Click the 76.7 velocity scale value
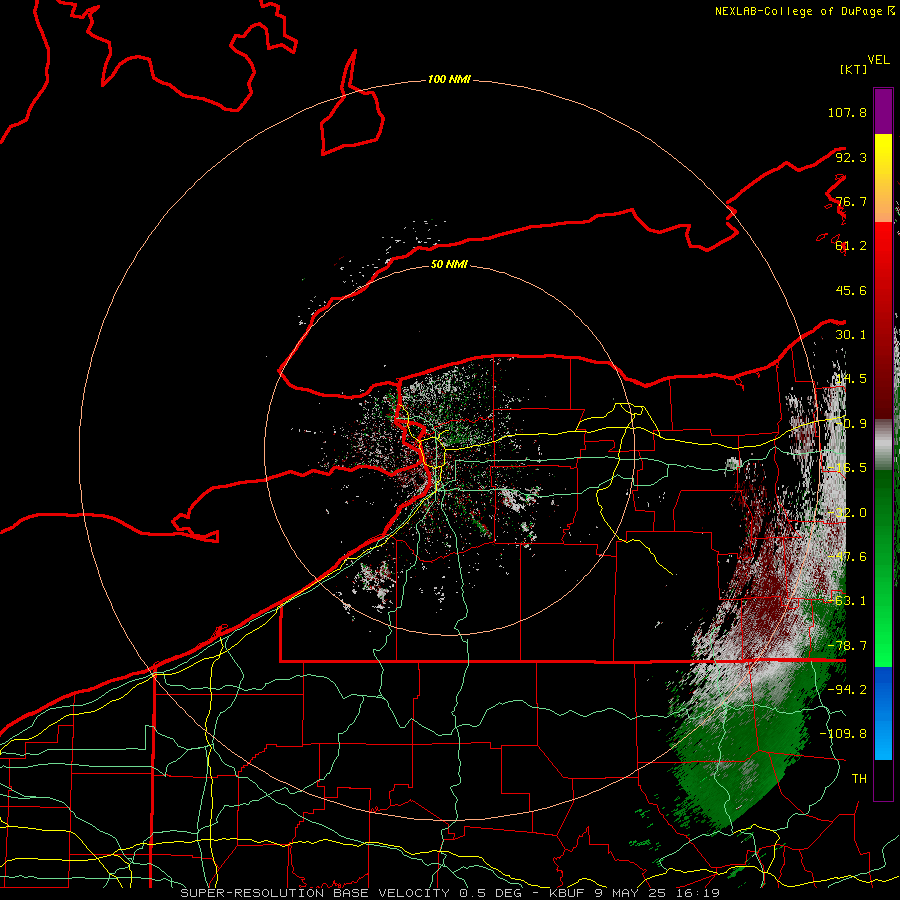 851,201
